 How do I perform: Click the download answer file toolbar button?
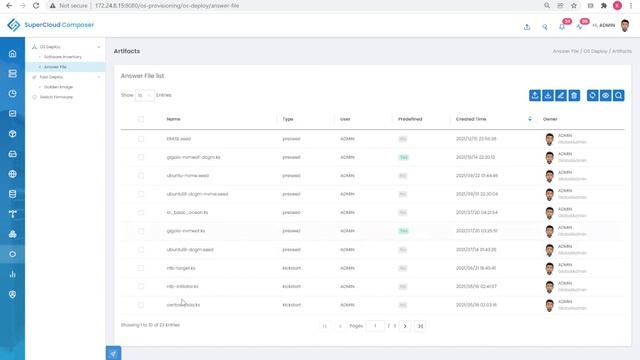(548, 96)
